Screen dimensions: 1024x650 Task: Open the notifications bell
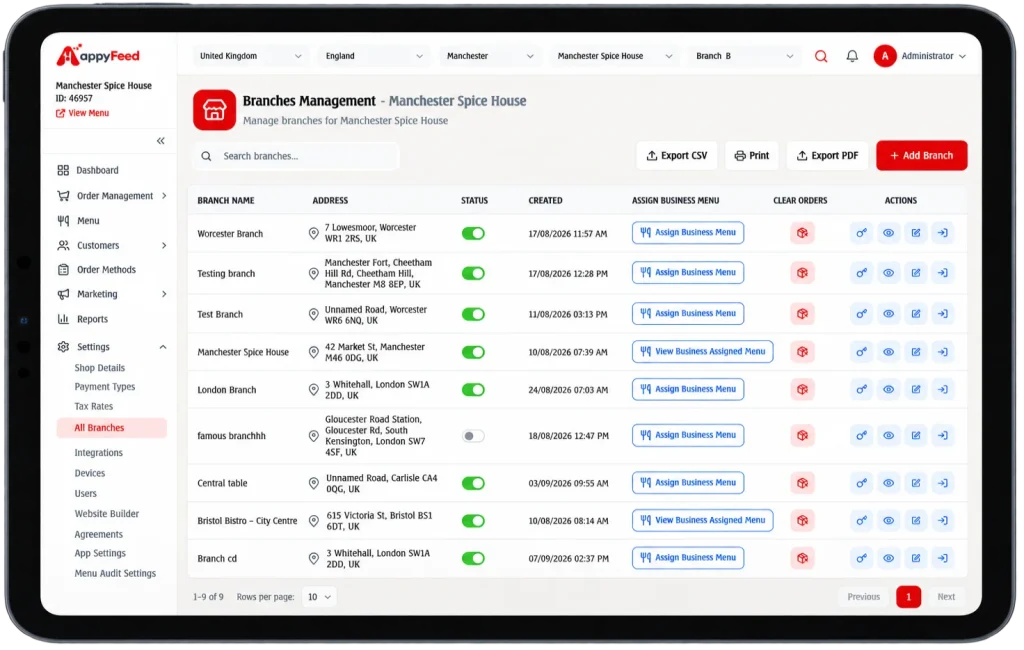click(x=852, y=56)
